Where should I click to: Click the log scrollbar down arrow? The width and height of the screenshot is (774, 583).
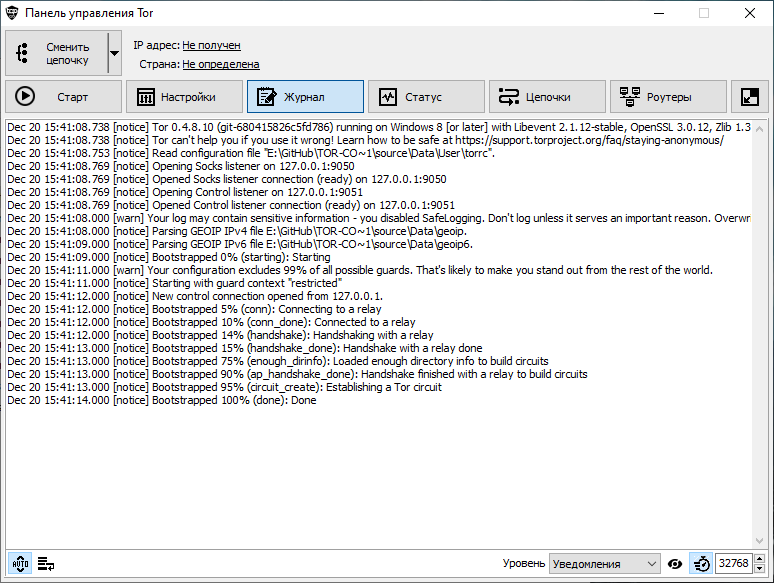click(760, 541)
